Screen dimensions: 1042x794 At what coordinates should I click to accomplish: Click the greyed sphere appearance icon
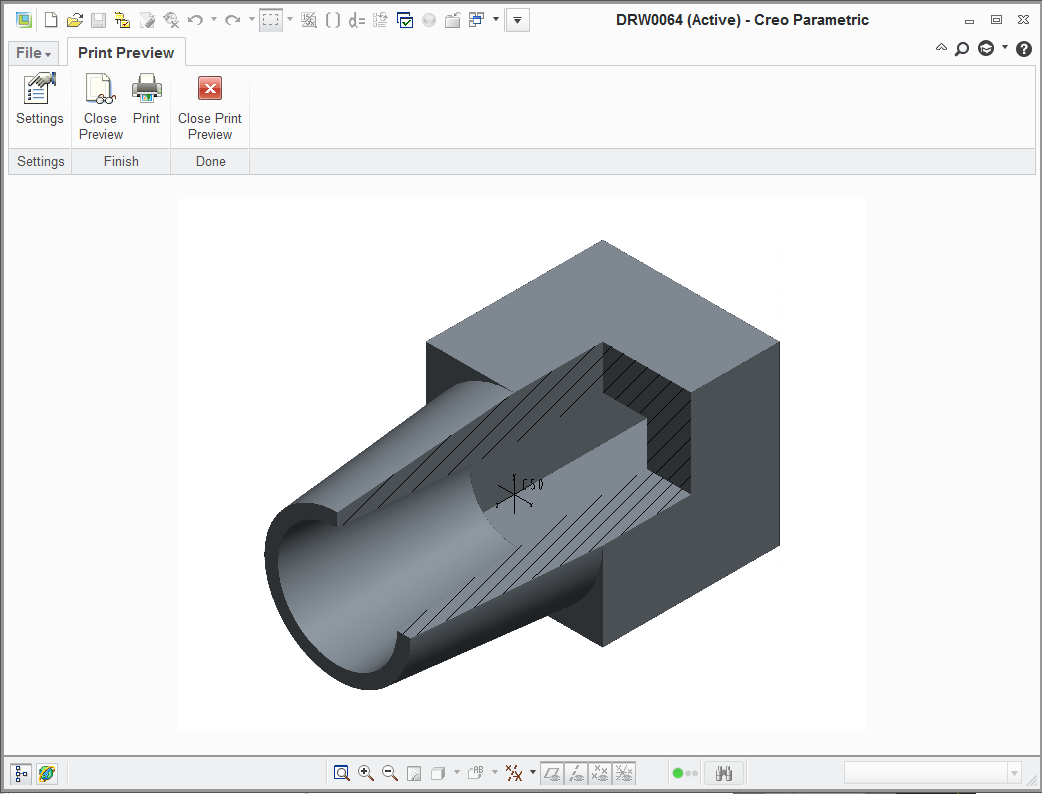(x=429, y=20)
